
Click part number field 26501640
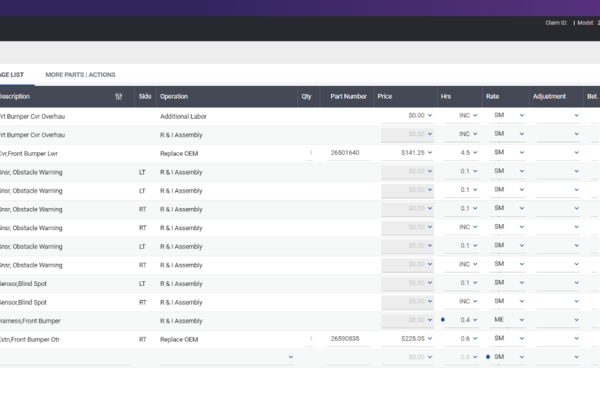pyautogui.click(x=344, y=153)
